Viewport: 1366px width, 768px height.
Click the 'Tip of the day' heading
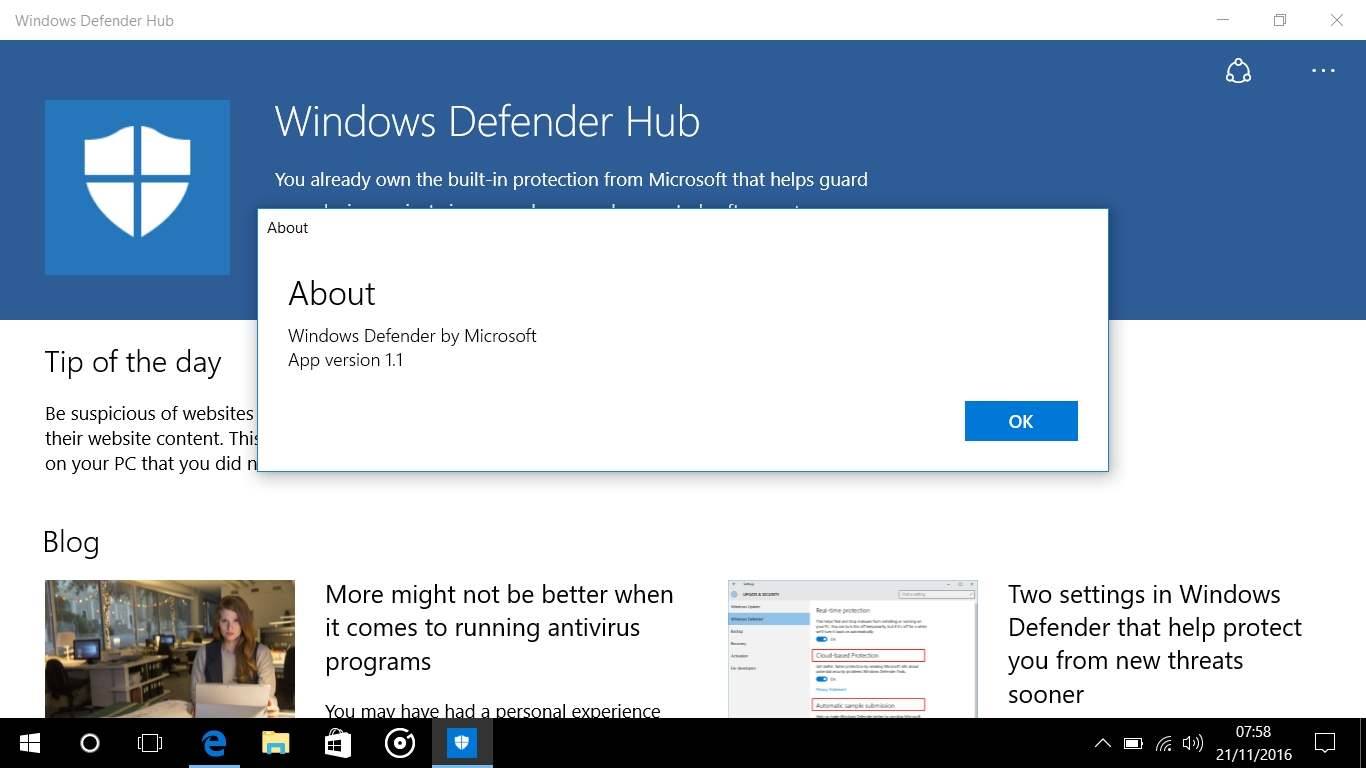pos(133,362)
